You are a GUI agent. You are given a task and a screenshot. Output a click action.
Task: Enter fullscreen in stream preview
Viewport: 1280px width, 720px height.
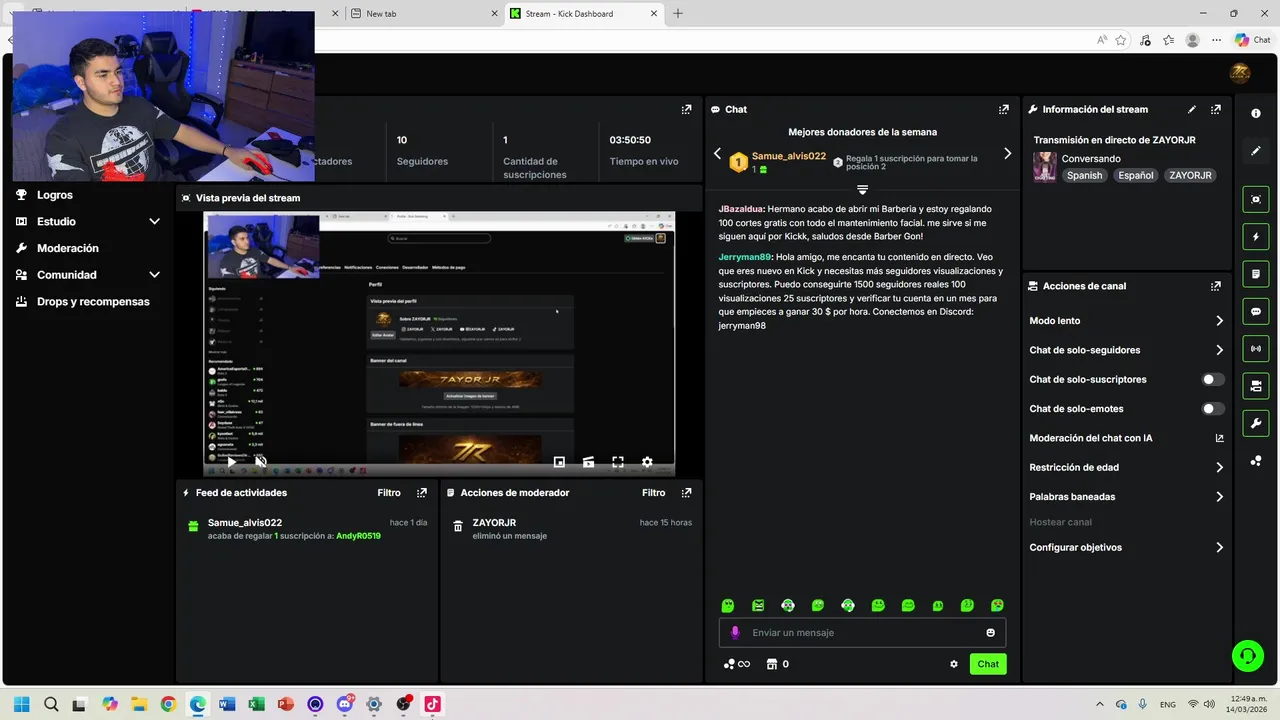click(x=618, y=462)
